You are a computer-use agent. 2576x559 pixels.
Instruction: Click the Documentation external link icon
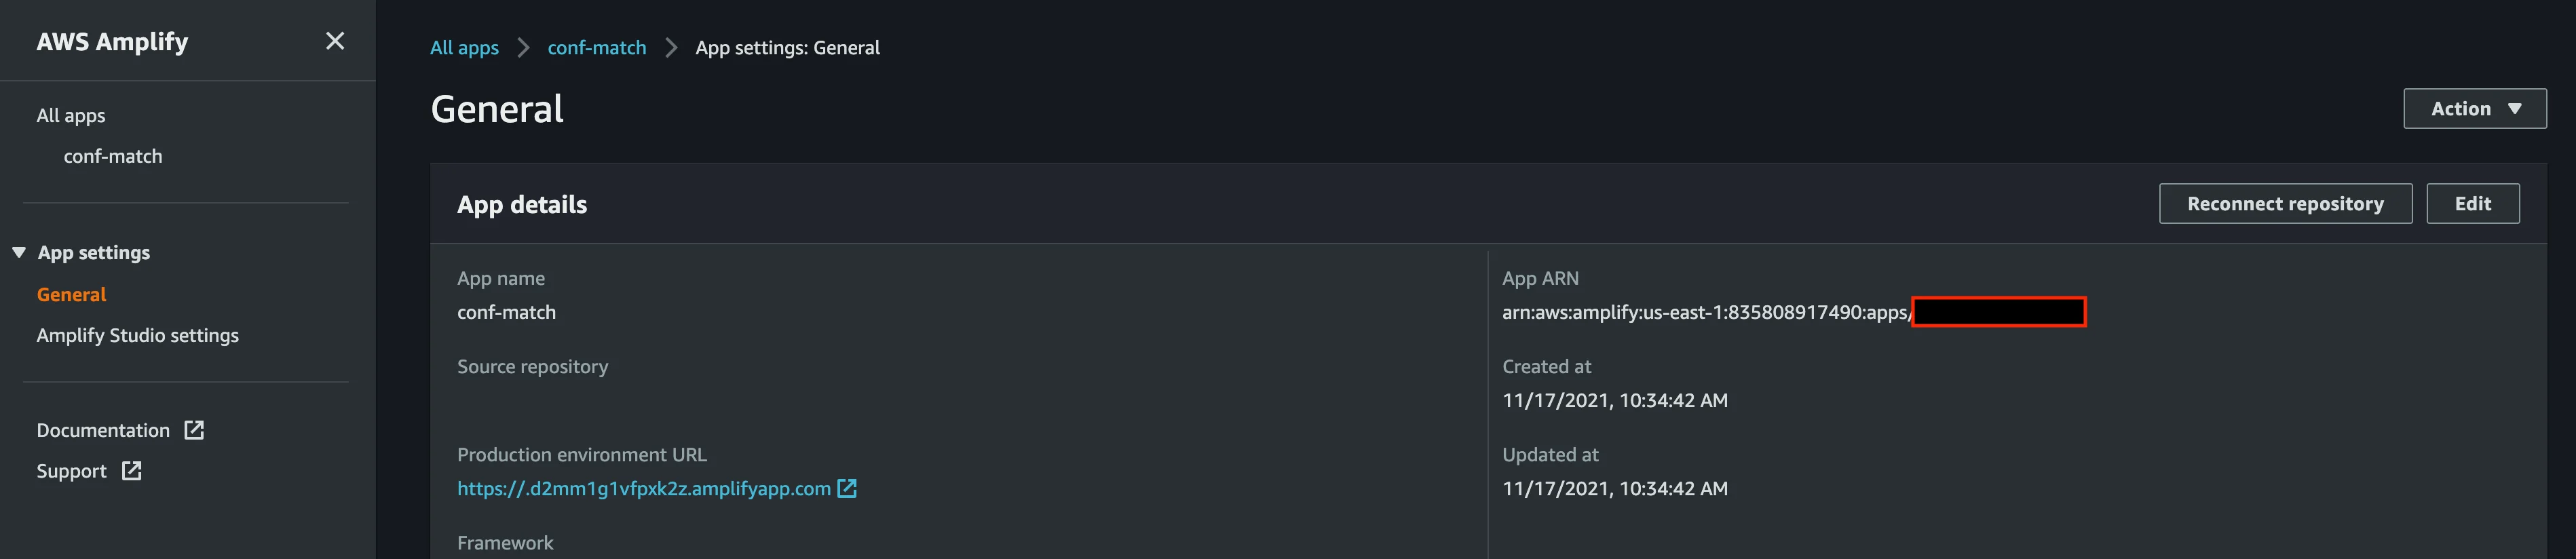point(194,430)
